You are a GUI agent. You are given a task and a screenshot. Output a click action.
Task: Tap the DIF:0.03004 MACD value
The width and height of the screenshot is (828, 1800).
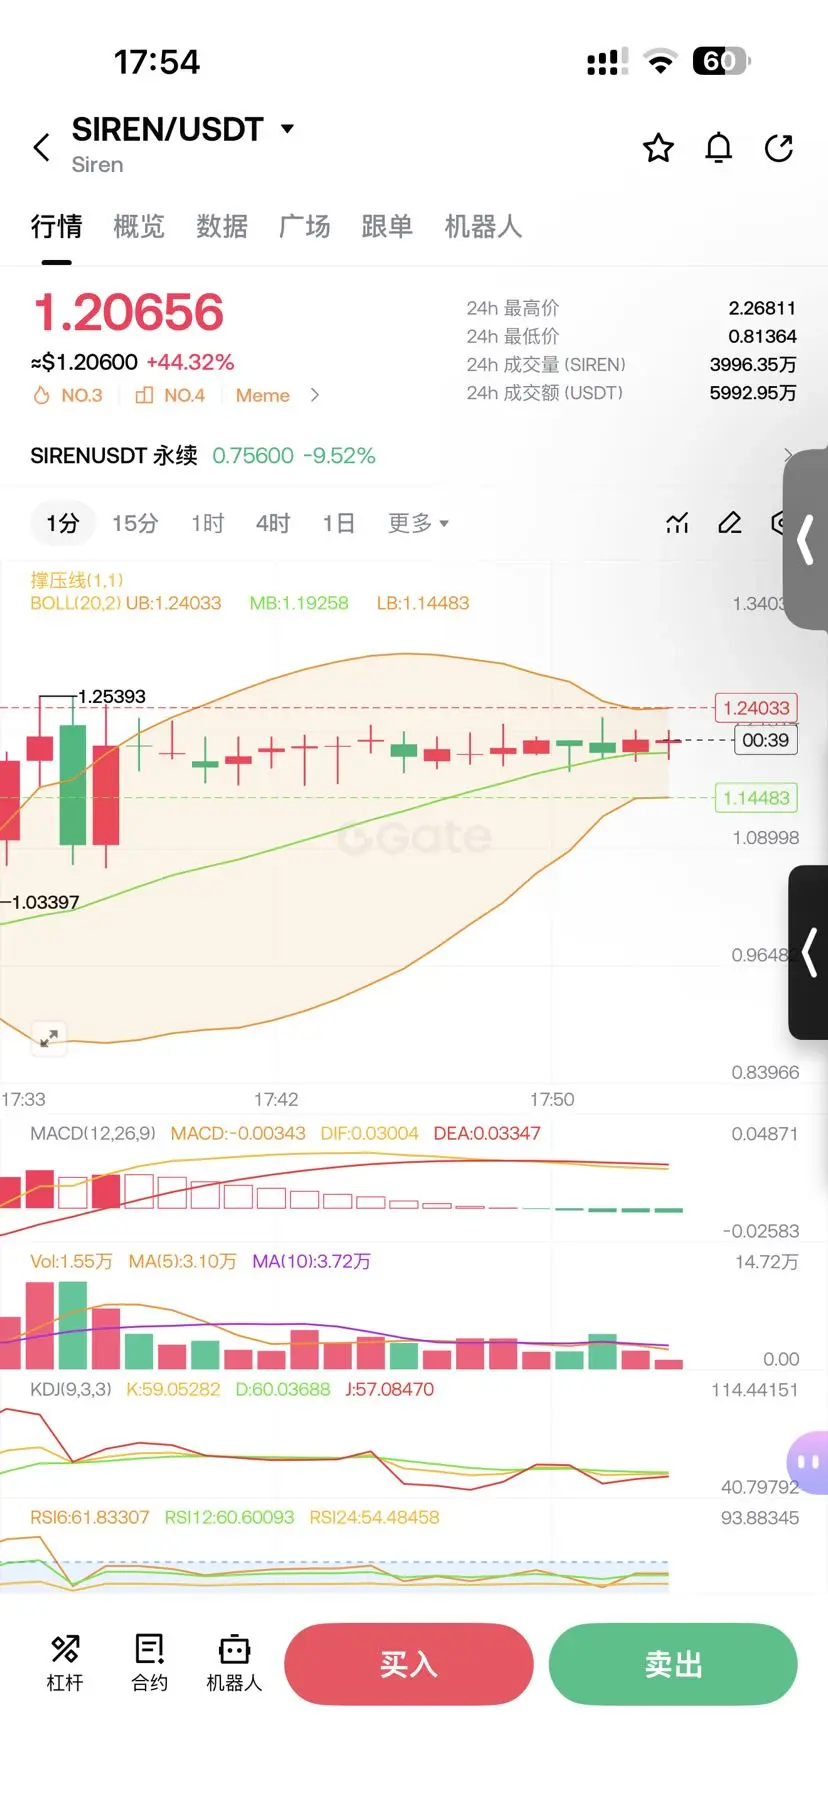pyautogui.click(x=369, y=1134)
